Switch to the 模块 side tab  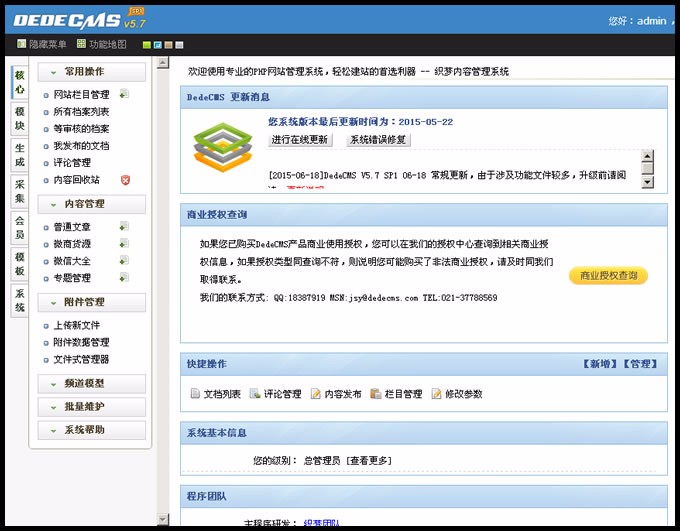[x=20, y=118]
